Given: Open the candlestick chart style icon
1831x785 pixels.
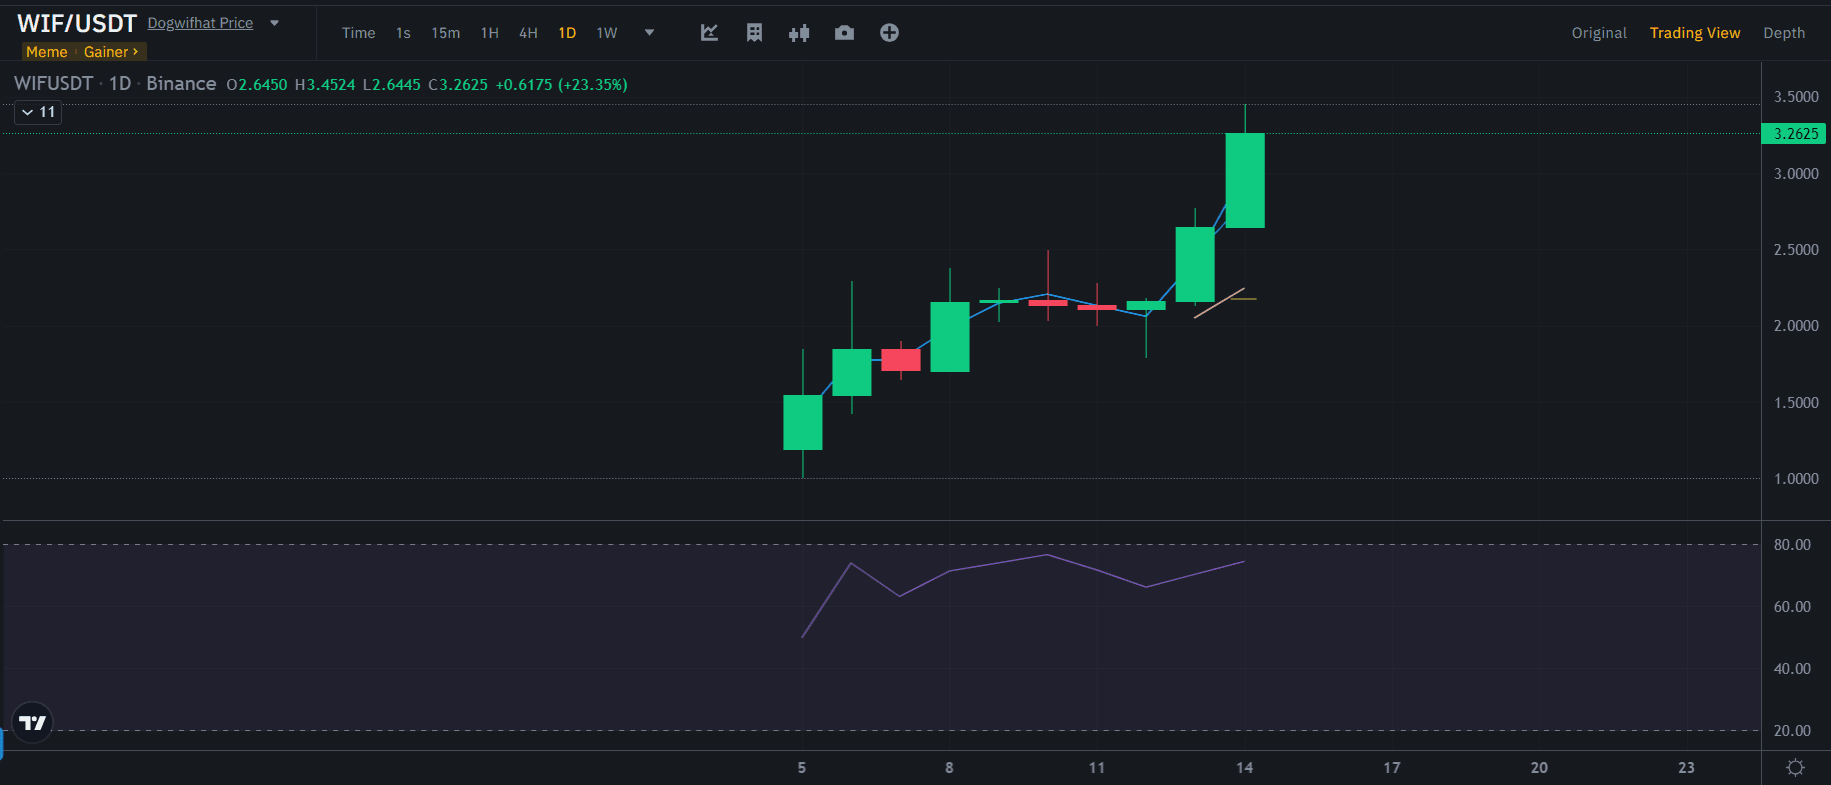Looking at the screenshot, I should pos(798,33).
